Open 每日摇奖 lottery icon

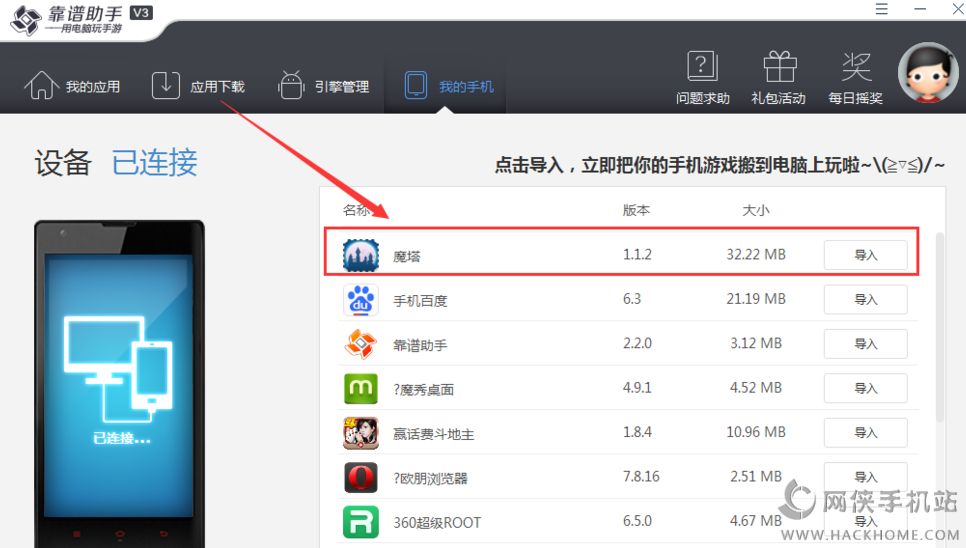pos(856,78)
